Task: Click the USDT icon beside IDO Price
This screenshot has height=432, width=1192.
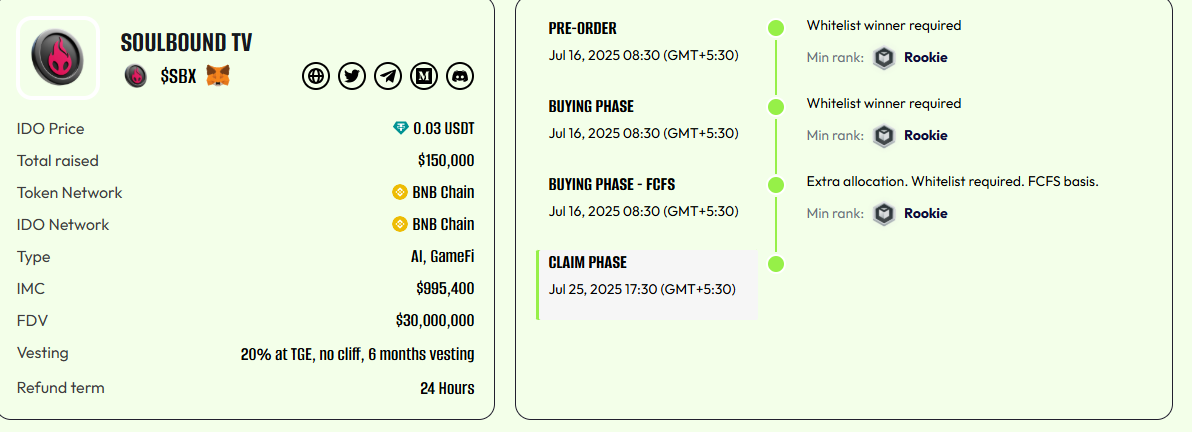Action: click(401, 128)
